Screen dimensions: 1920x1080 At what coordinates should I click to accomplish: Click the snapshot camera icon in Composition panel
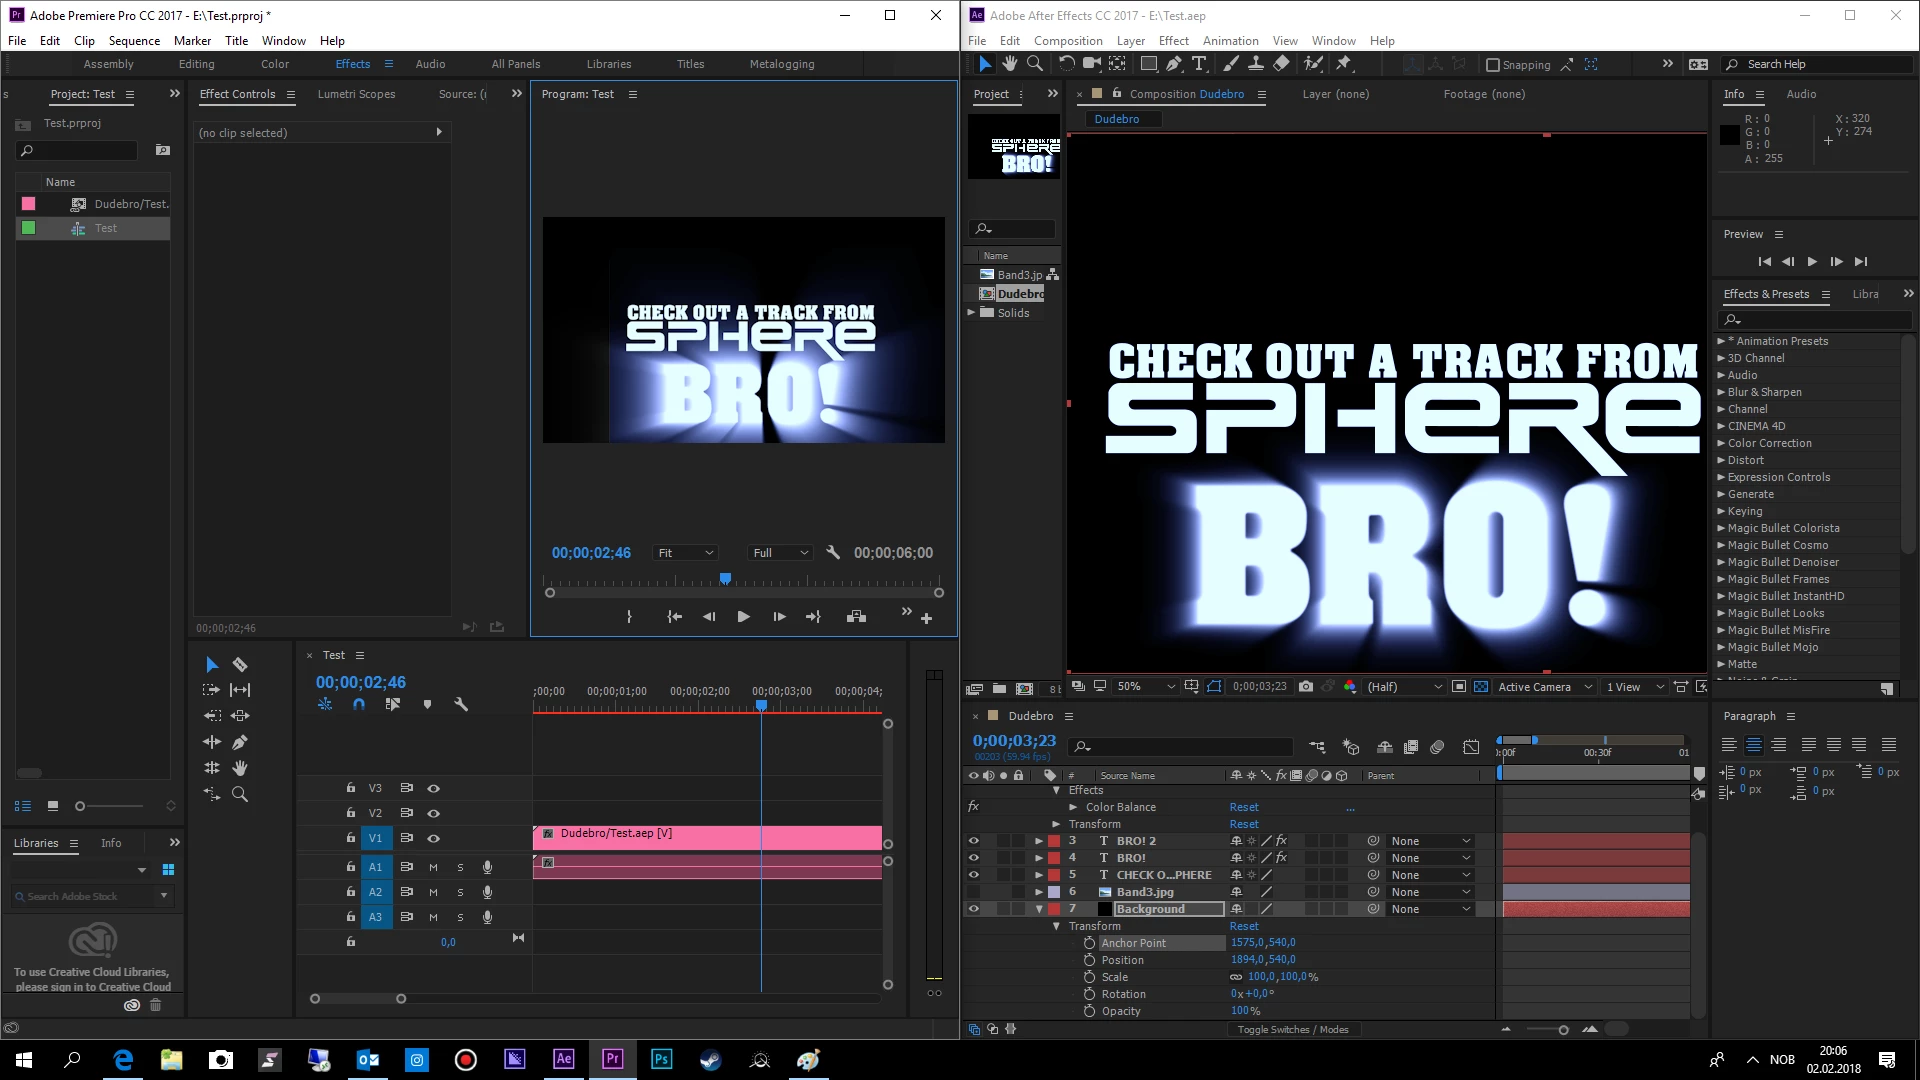(x=1306, y=687)
